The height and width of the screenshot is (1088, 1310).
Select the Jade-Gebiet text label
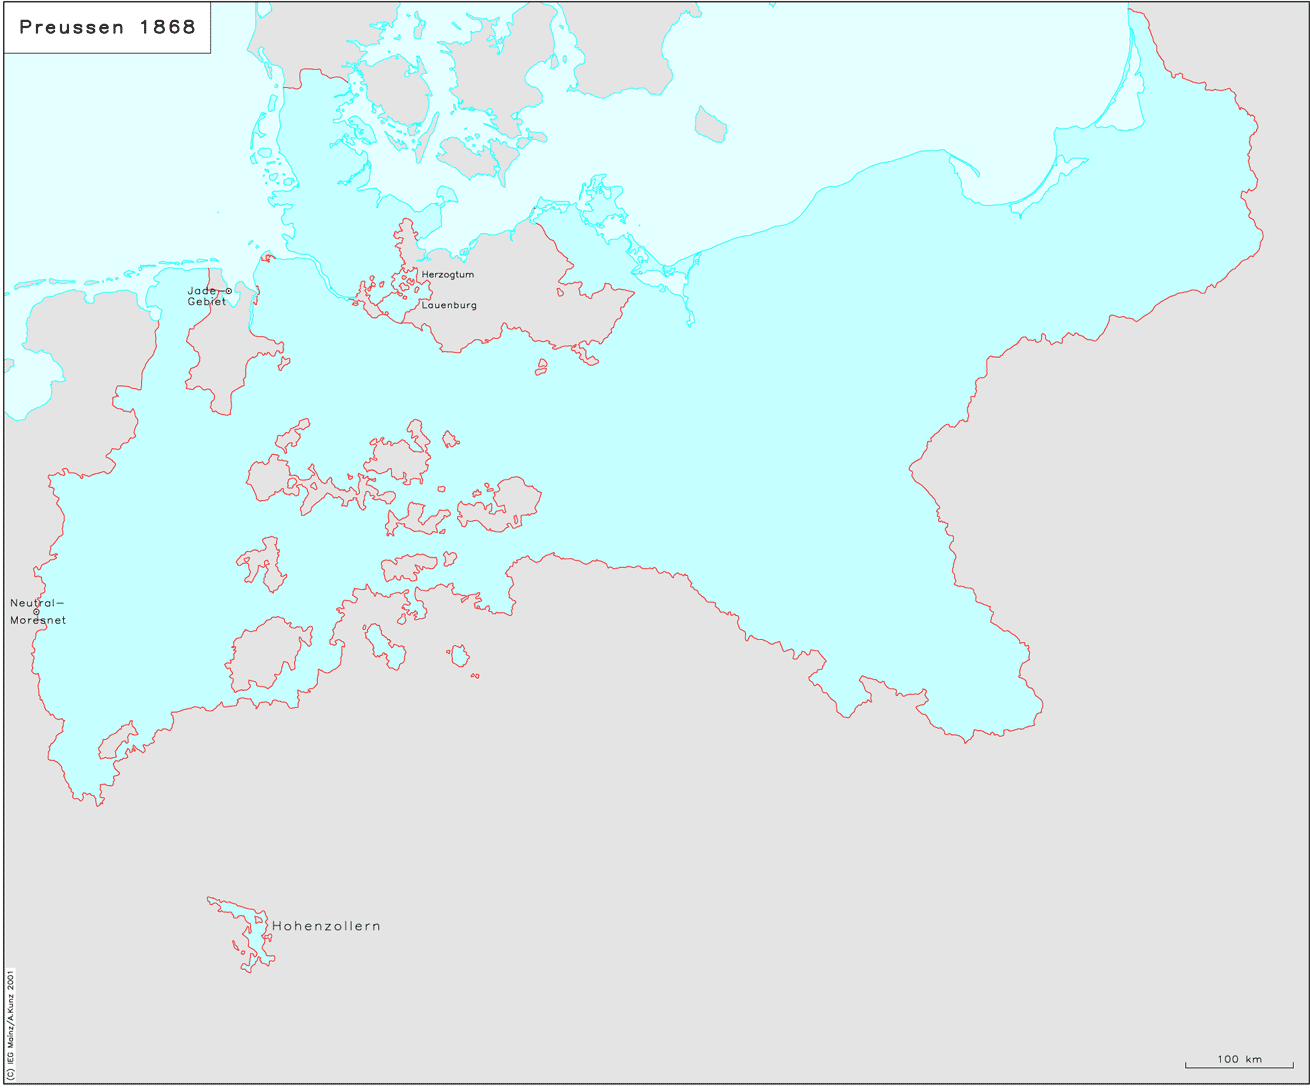pos(205,296)
